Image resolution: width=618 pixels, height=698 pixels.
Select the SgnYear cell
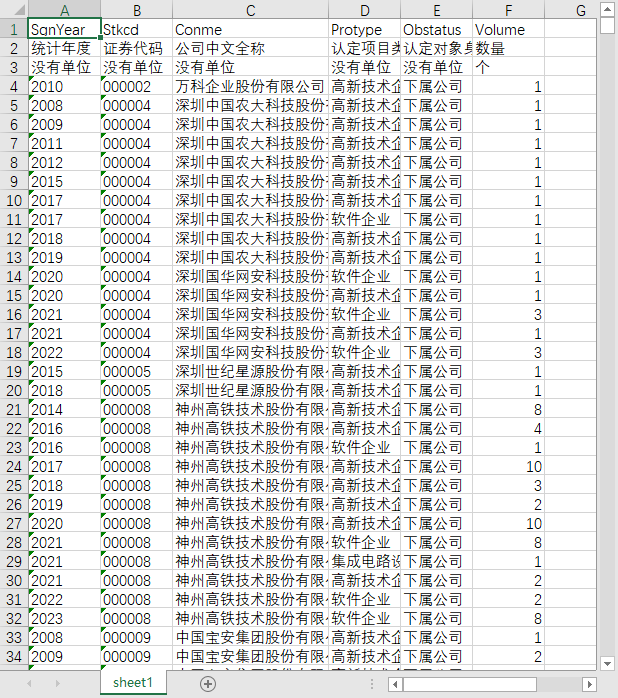coord(65,29)
